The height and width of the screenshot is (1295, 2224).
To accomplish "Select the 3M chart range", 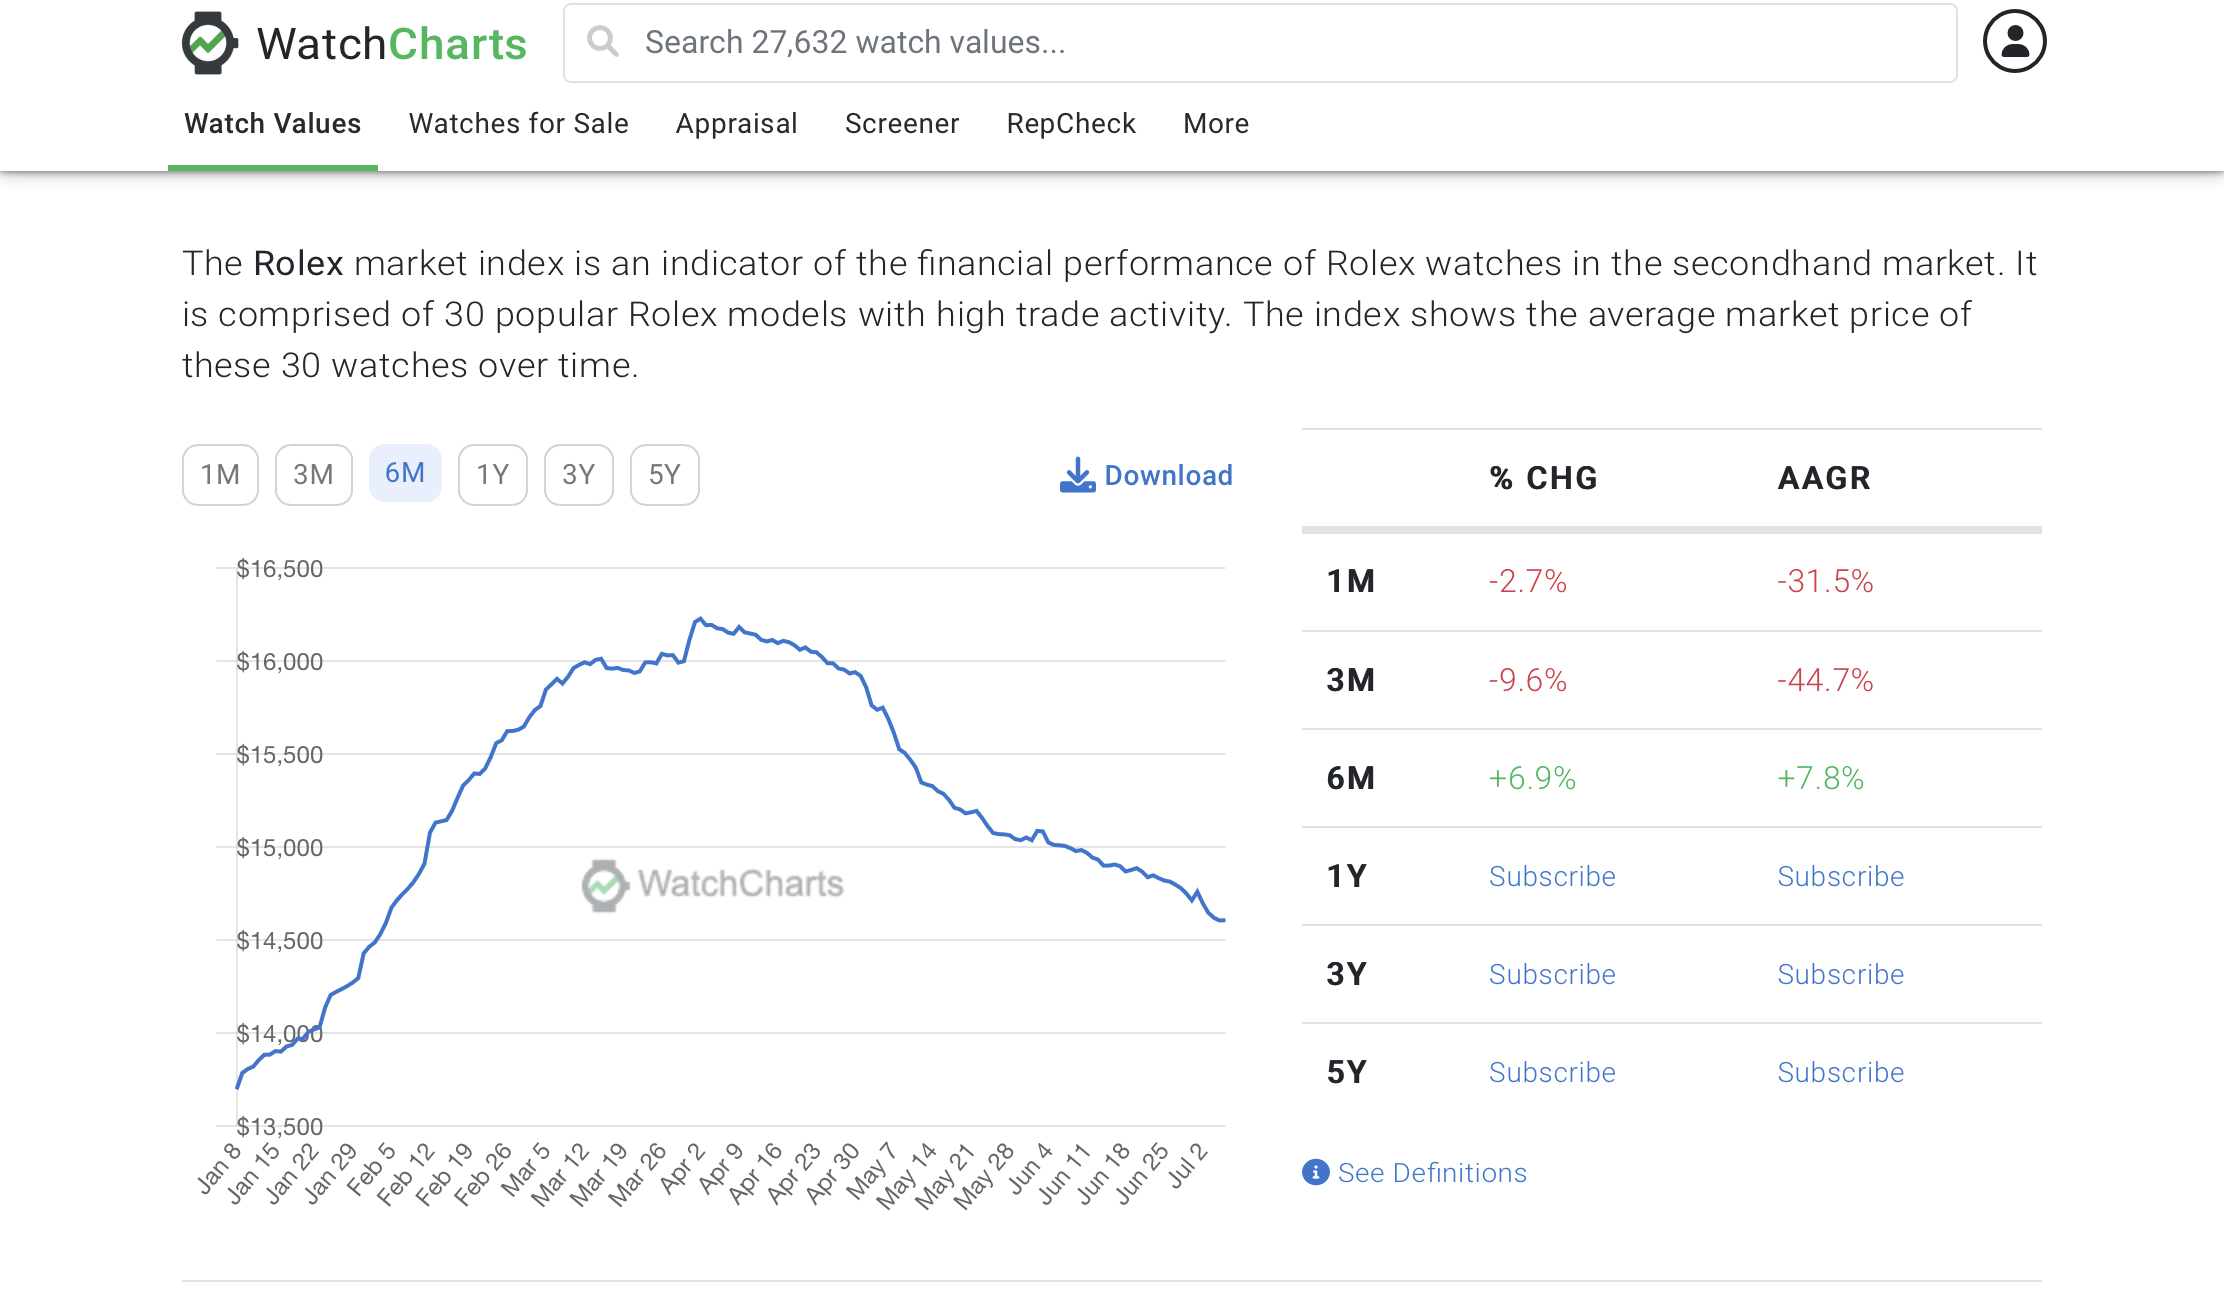I will [313, 475].
